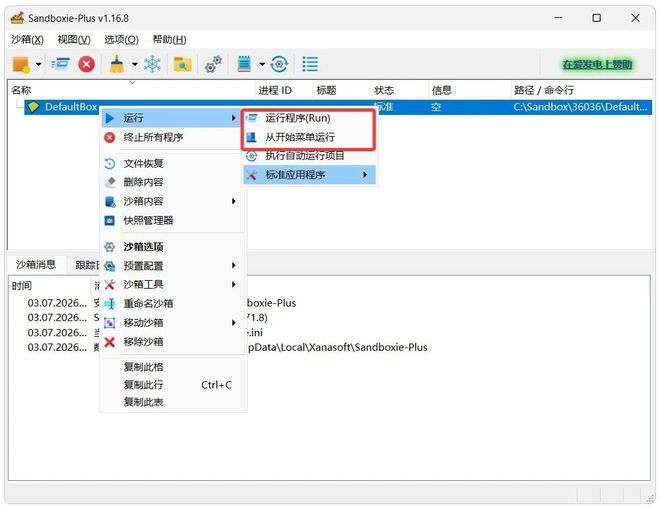Screen dimensions: 660x508
Task: Choose 重命名沙箱 in the context menu
Action: 172,303
